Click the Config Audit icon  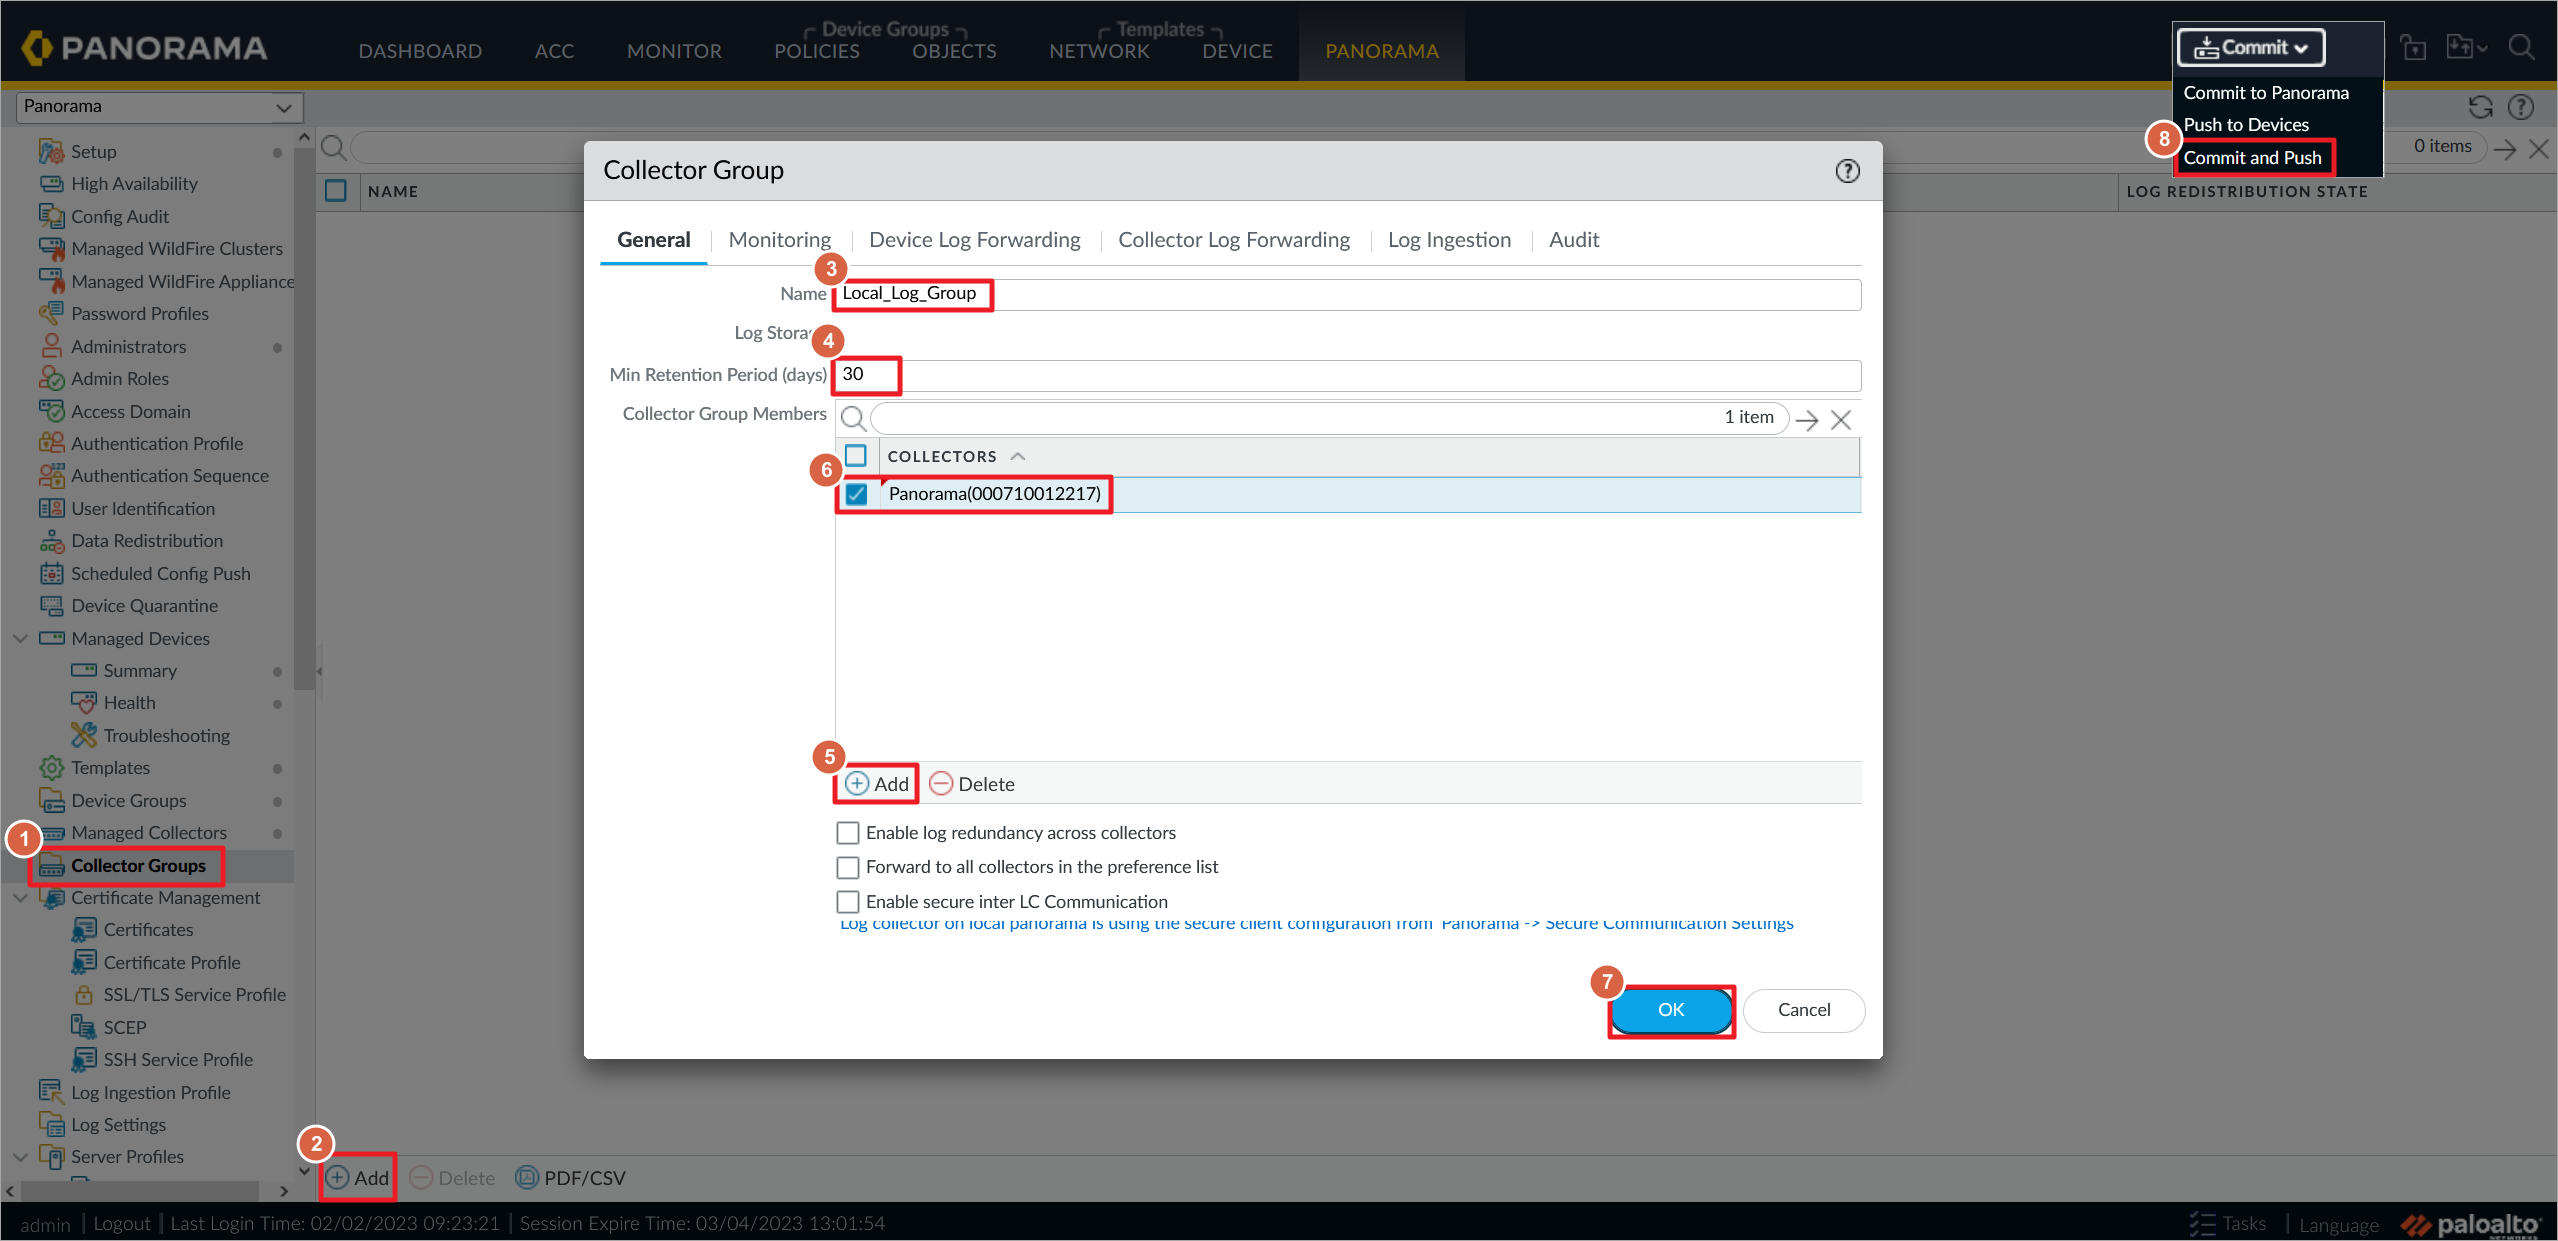pyautogui.click(x=51, y=216)
